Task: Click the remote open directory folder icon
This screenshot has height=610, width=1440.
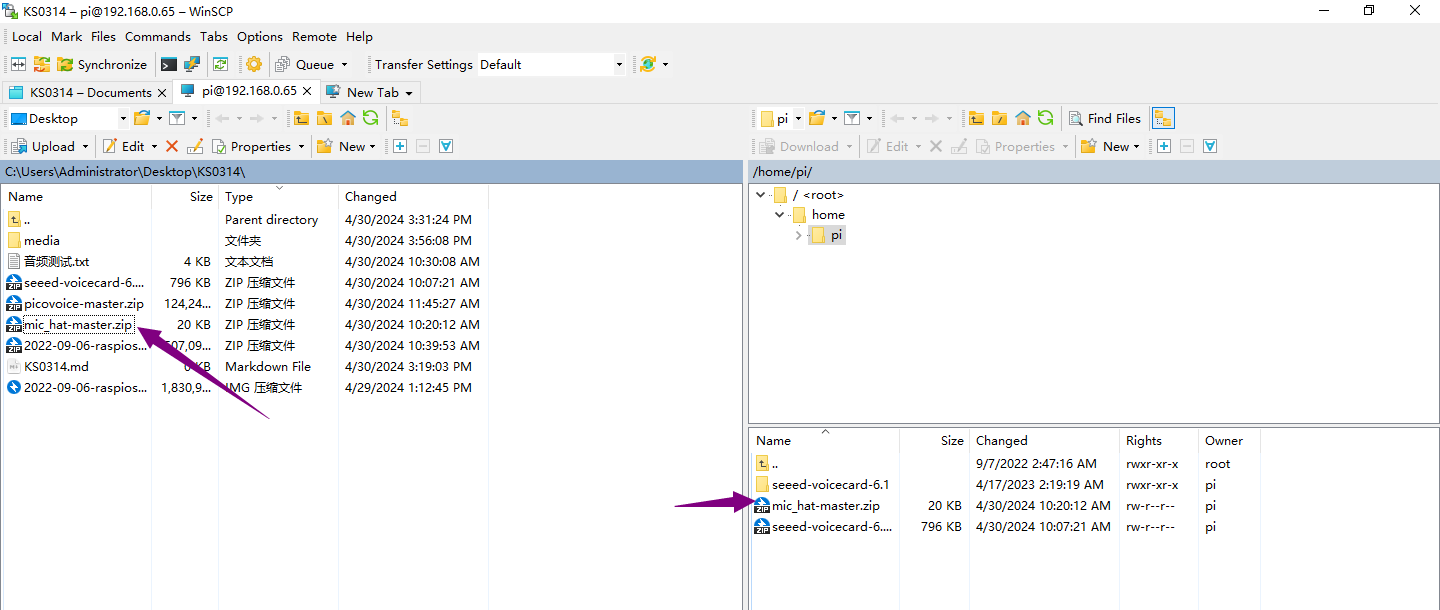Action: point(817,118)
